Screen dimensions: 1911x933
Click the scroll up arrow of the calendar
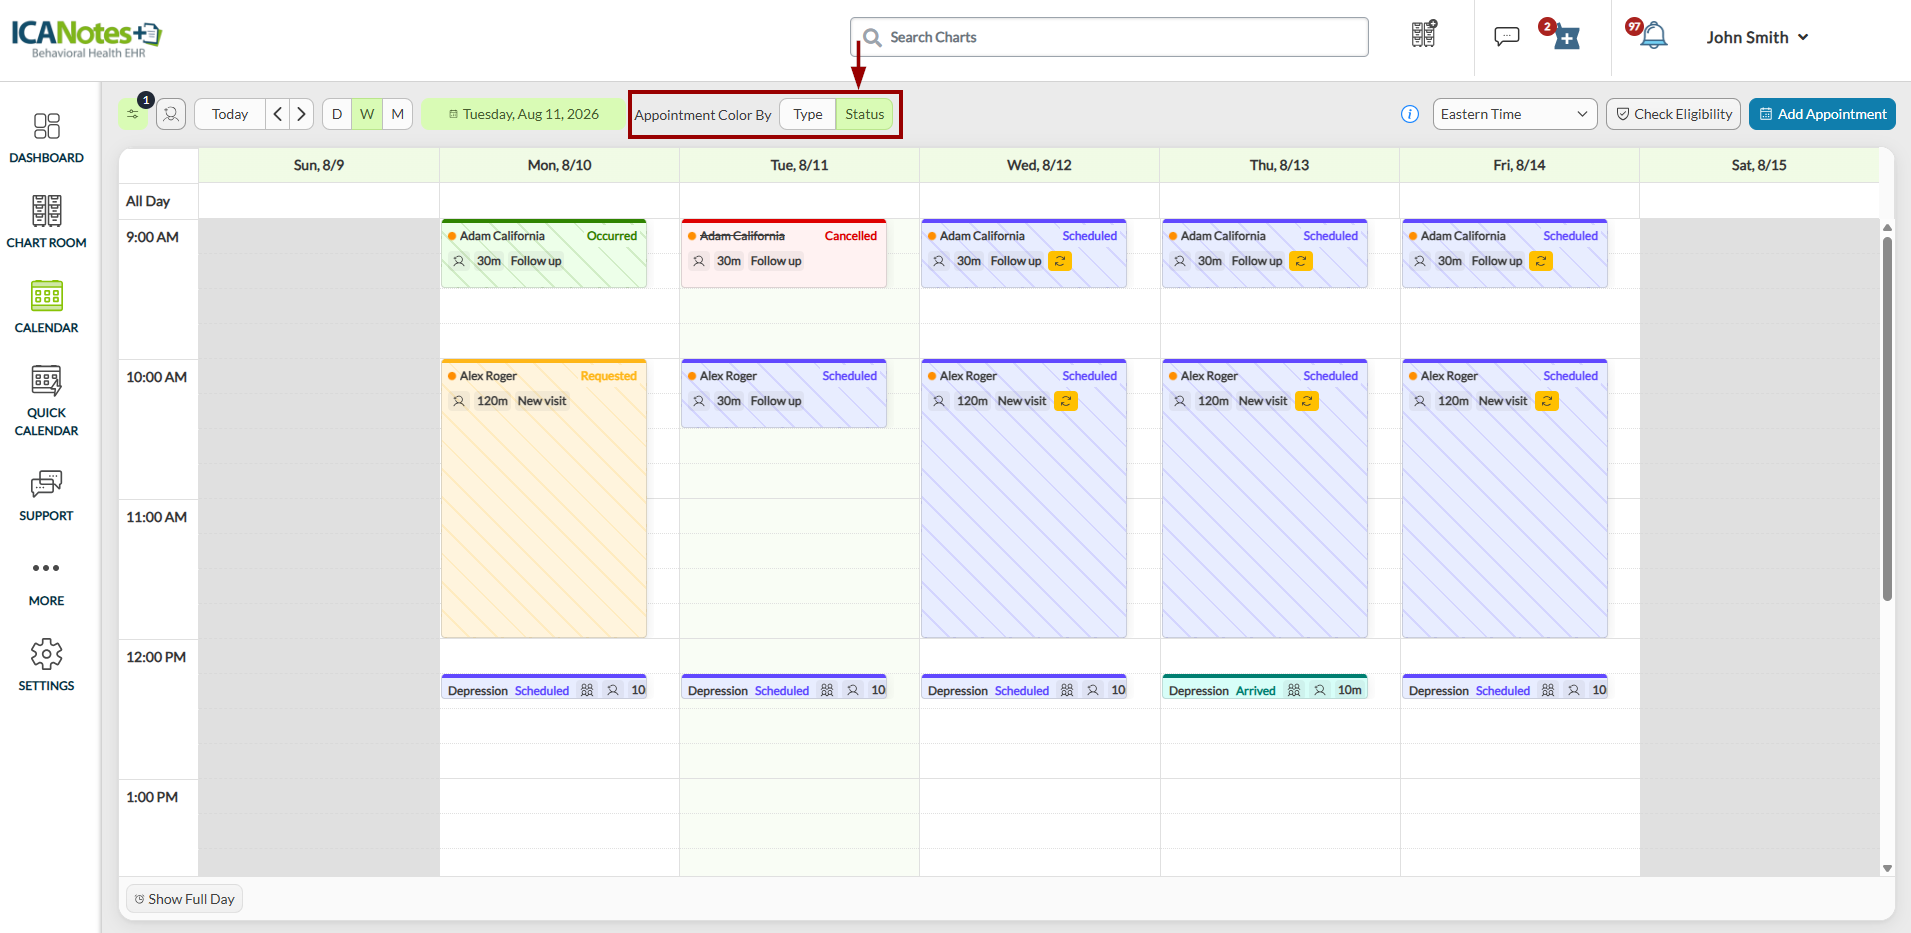pos(1887,227)
